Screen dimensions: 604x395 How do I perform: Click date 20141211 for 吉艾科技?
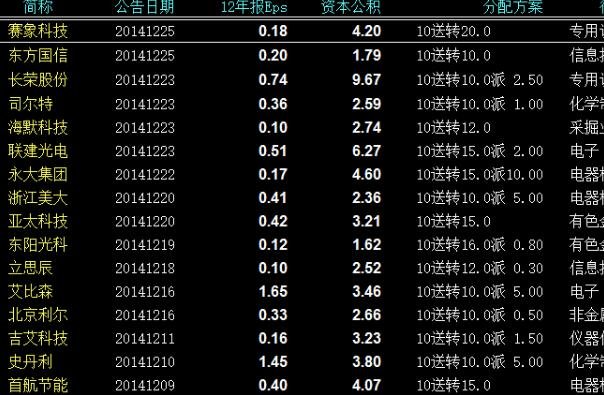(x=145, y=339)
